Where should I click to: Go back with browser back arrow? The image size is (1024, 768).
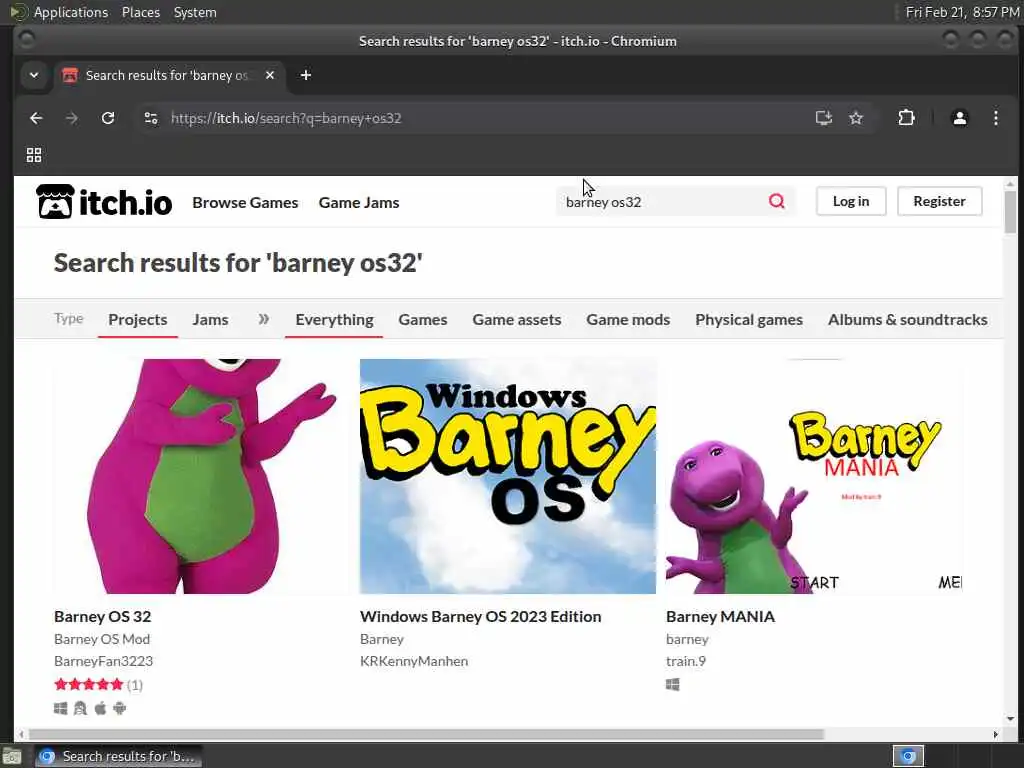pyautogui.click(x=37, y=118)
